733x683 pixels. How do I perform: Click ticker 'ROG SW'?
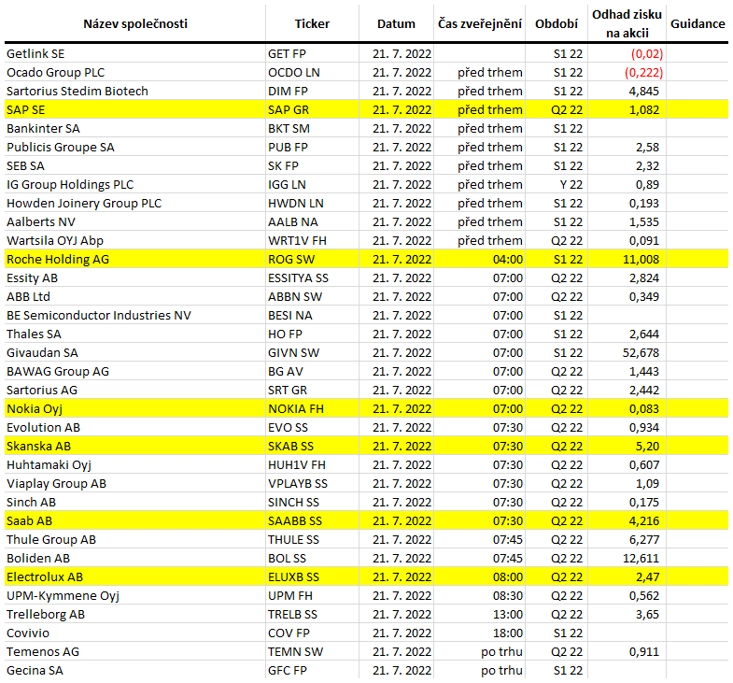[291, 259]
